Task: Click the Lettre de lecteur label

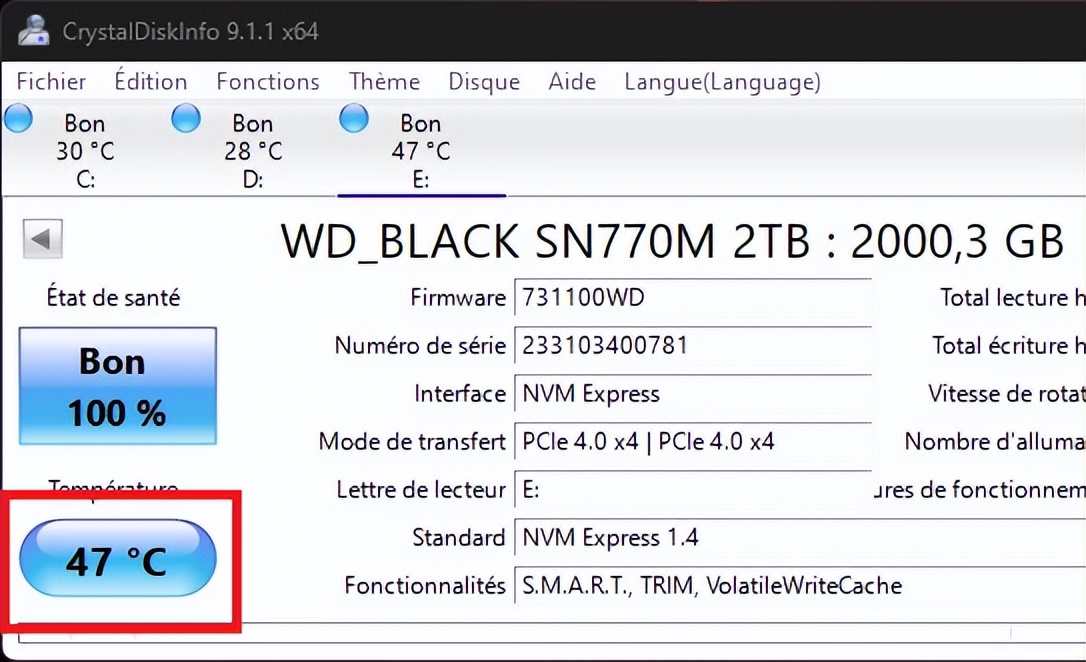Action: (x=421, y=490)
